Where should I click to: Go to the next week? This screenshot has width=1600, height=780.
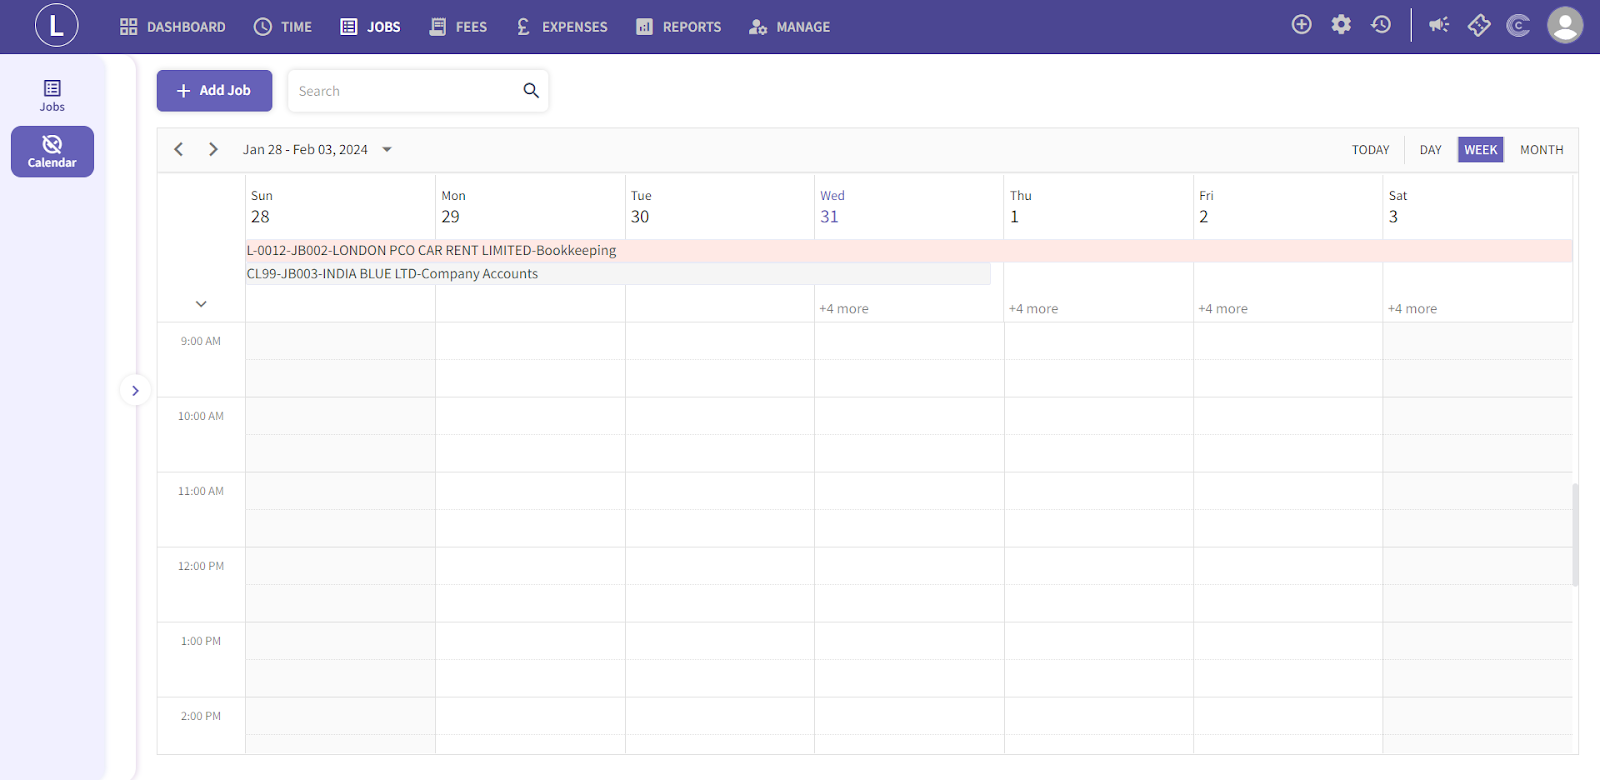[x=213, y=149]
